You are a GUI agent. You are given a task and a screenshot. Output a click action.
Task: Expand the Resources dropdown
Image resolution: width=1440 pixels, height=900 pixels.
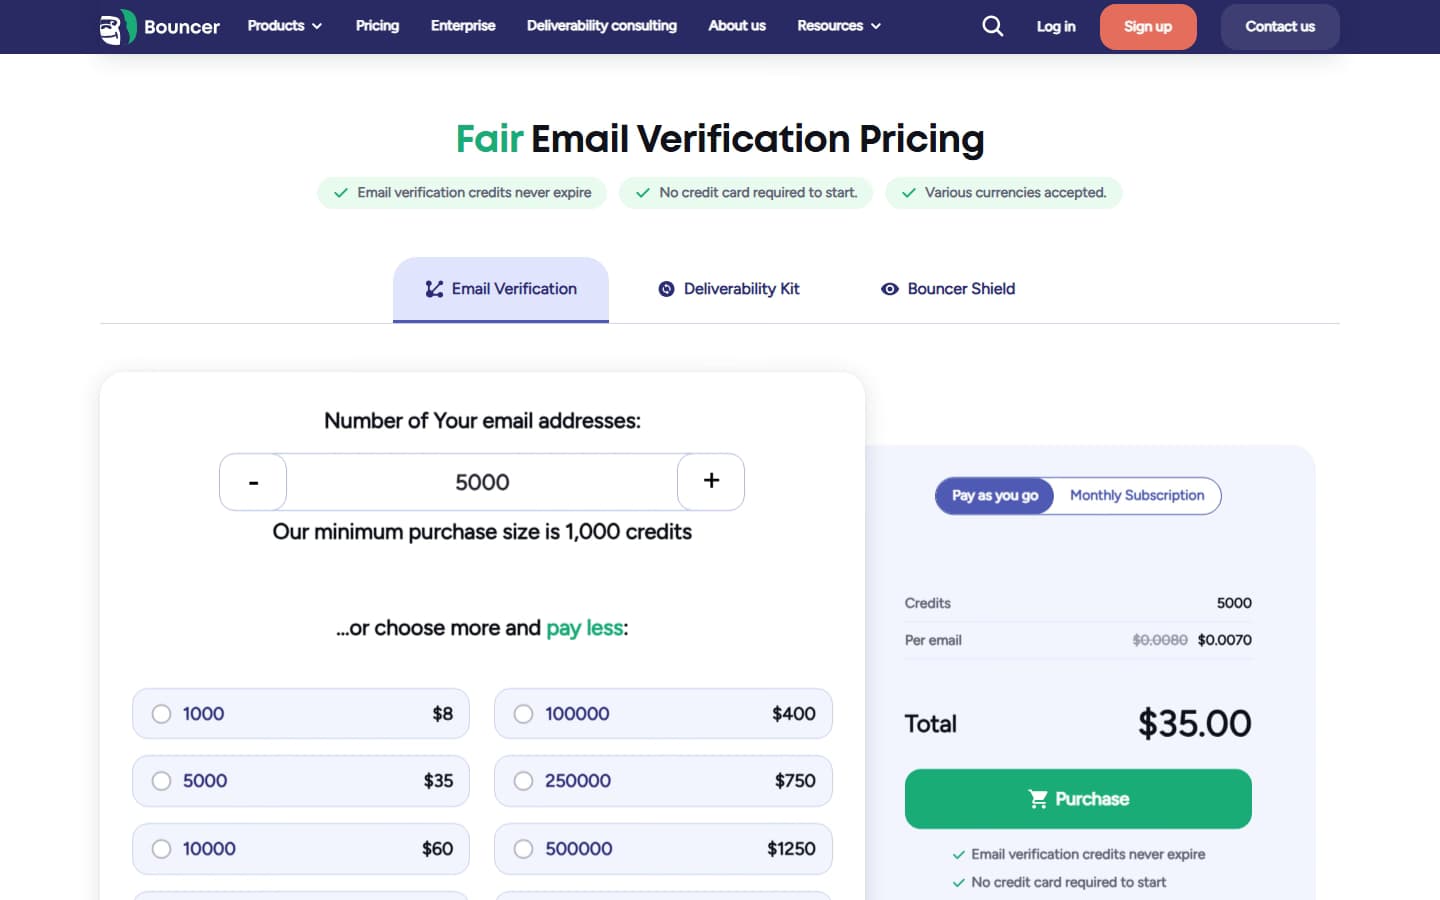(x=838, y=26)
